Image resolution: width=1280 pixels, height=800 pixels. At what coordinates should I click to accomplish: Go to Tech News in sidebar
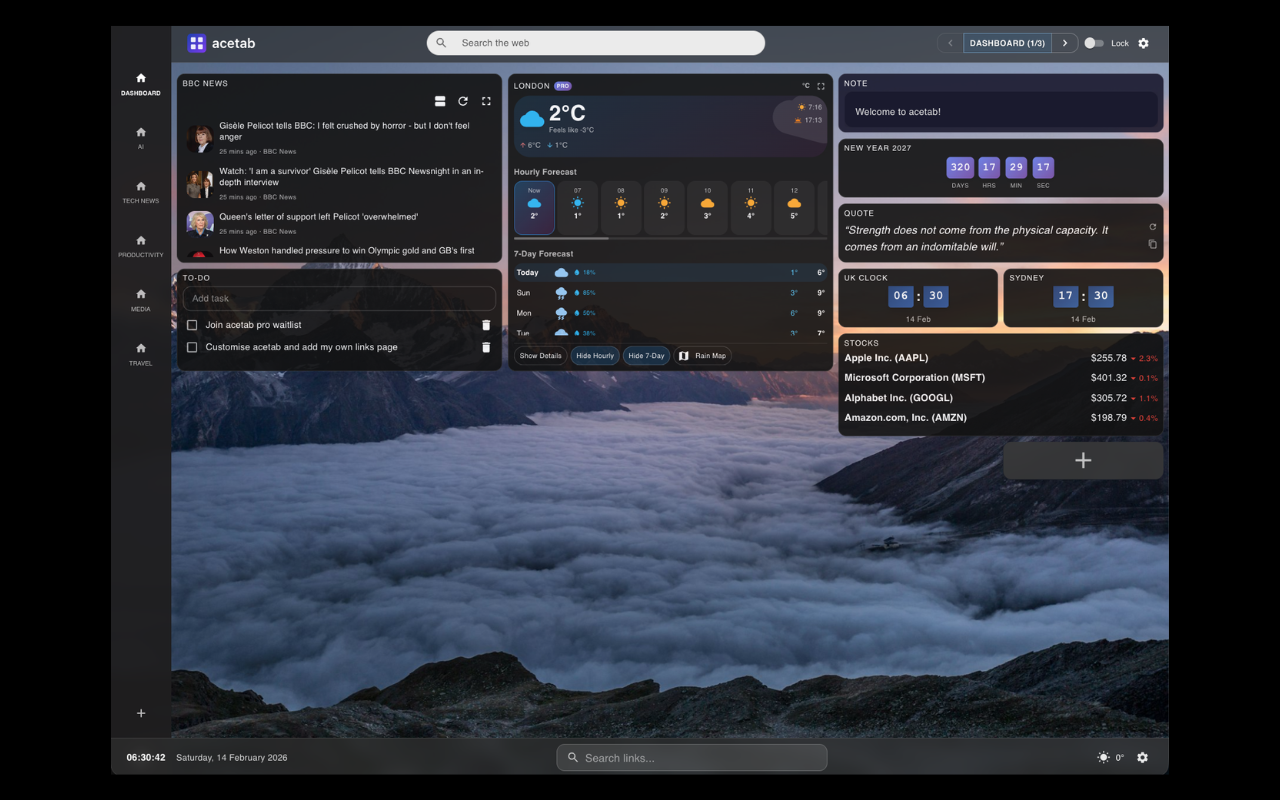tap(141, 192)
